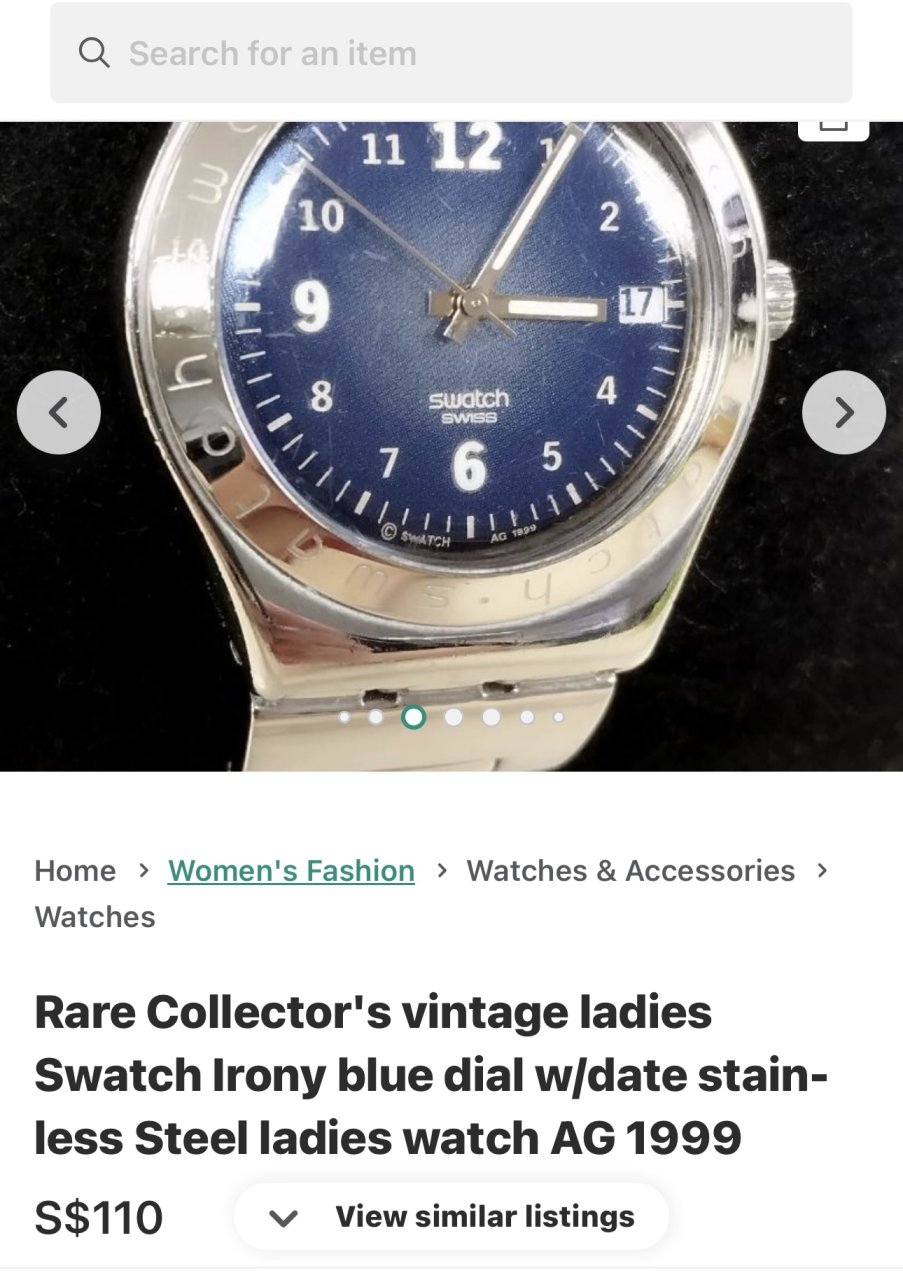This screenshot has height=1280, width=903.
Task: Go to previous photo with left arrow
Action: click(59, 412)
